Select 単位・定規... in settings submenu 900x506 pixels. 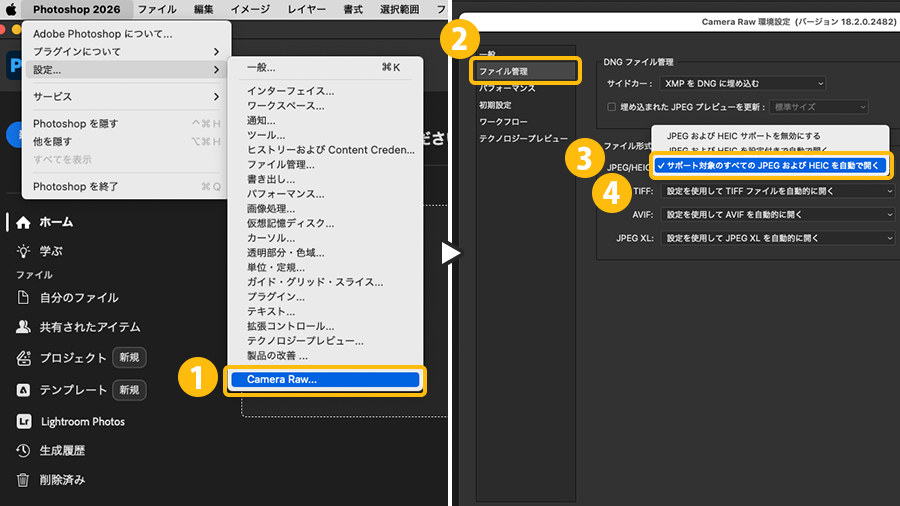coord(325,267)
